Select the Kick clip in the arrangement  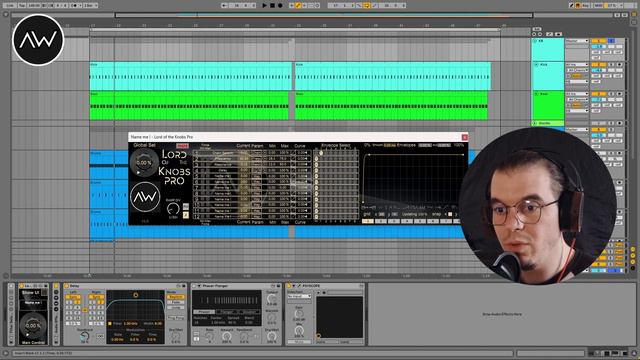(191, 76)
